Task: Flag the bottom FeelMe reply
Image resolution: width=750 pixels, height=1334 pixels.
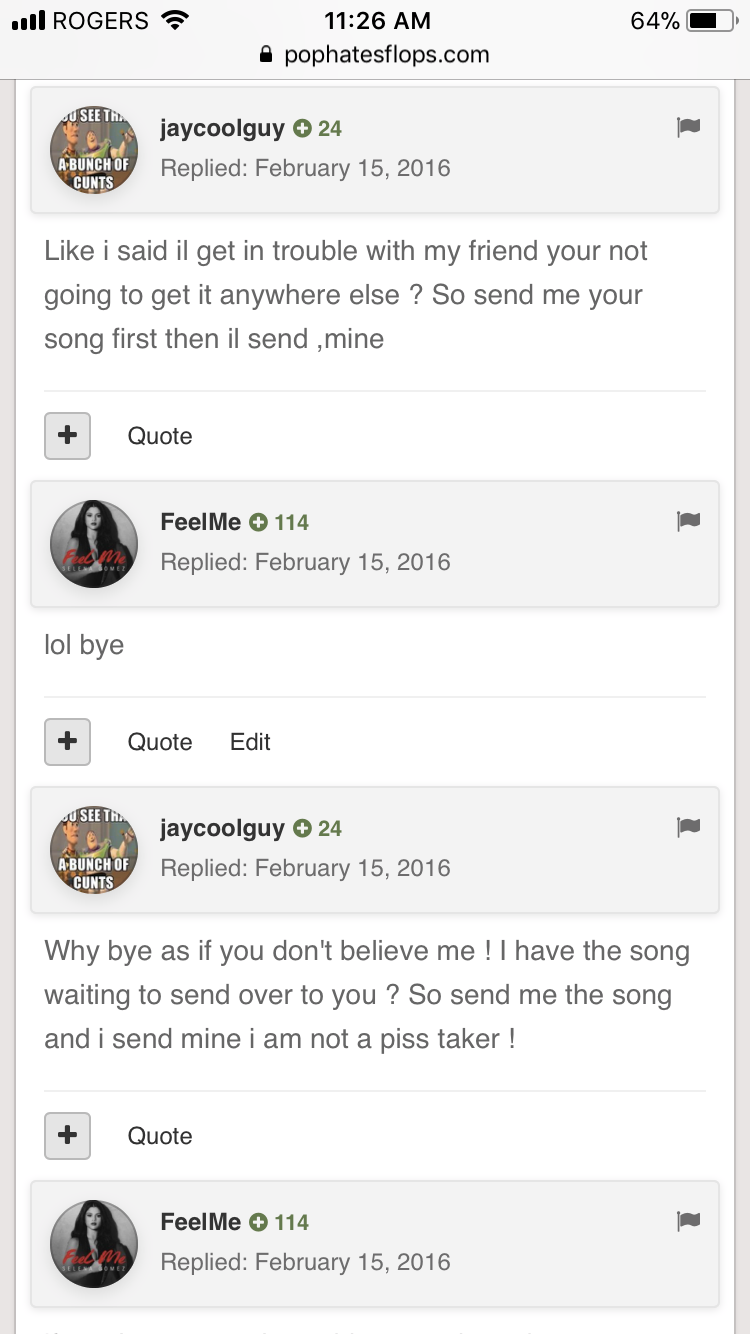Action: pyautogui.click(x=688, y=1221)
